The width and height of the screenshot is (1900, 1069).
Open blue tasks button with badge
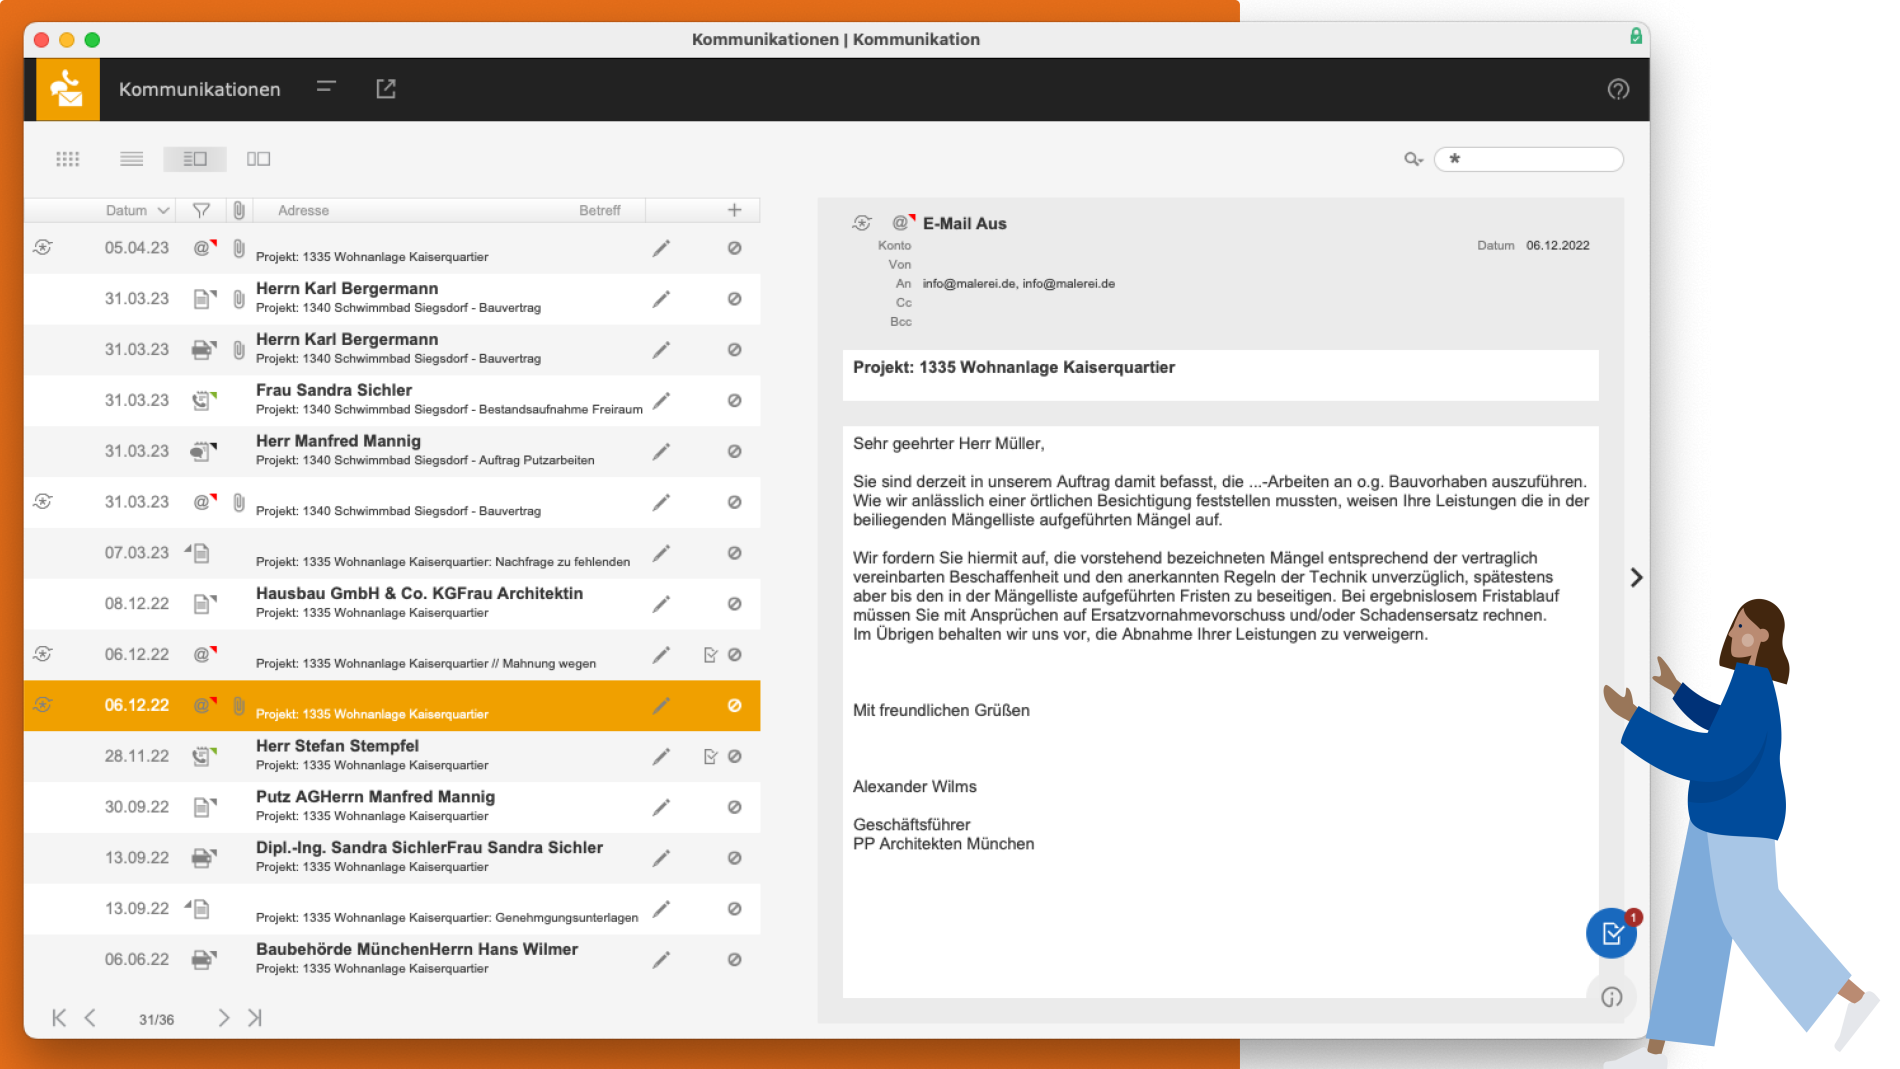tap(1612, 933)
